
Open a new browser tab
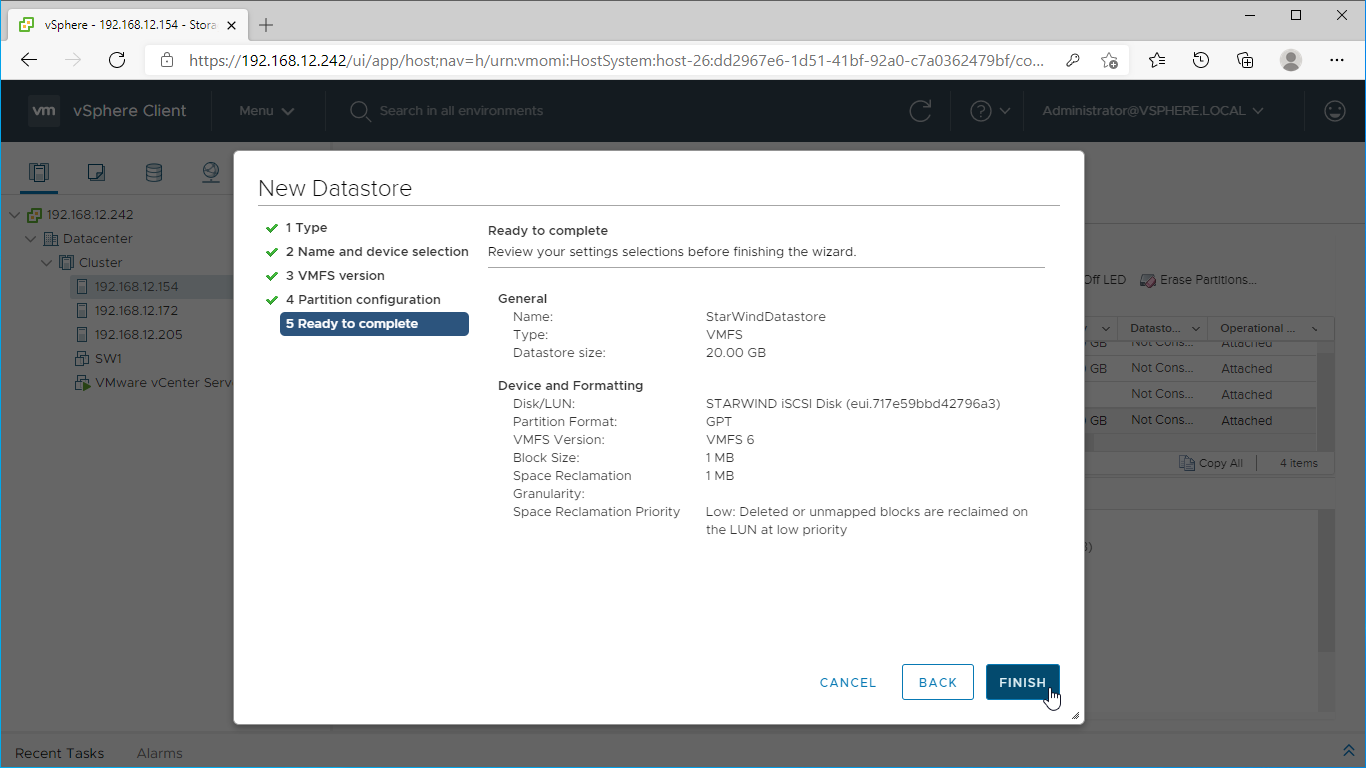pos(266,25)
